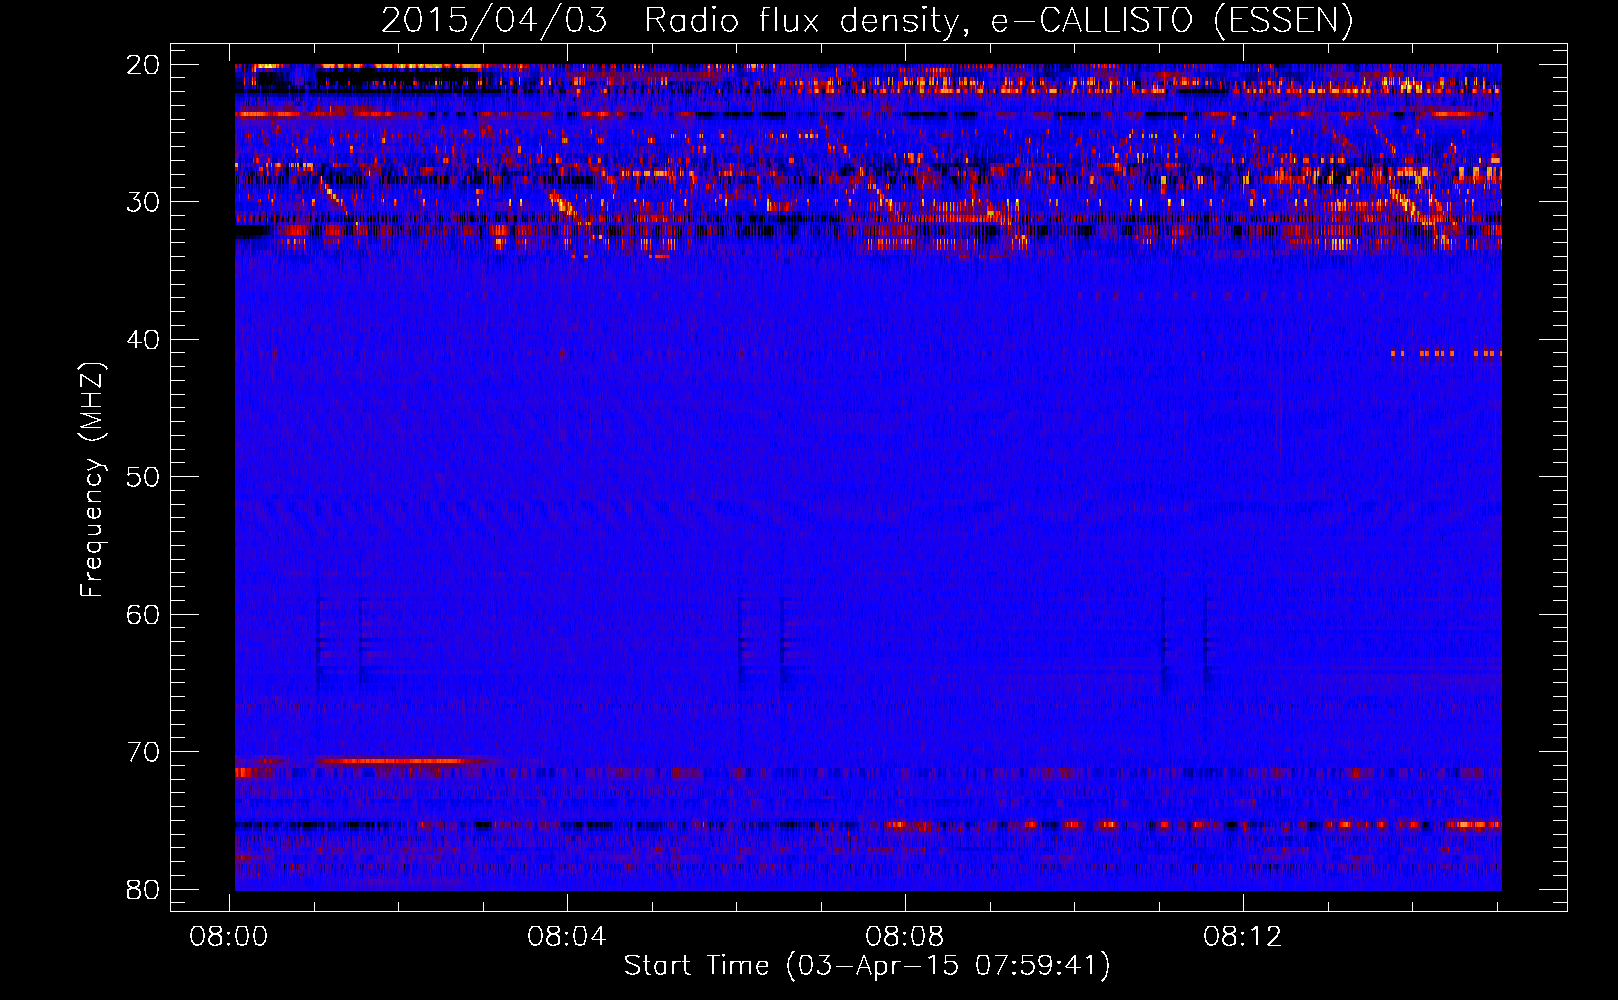
Task: Click the '60' frequency tick label
Action: click(x=143, y=614)
